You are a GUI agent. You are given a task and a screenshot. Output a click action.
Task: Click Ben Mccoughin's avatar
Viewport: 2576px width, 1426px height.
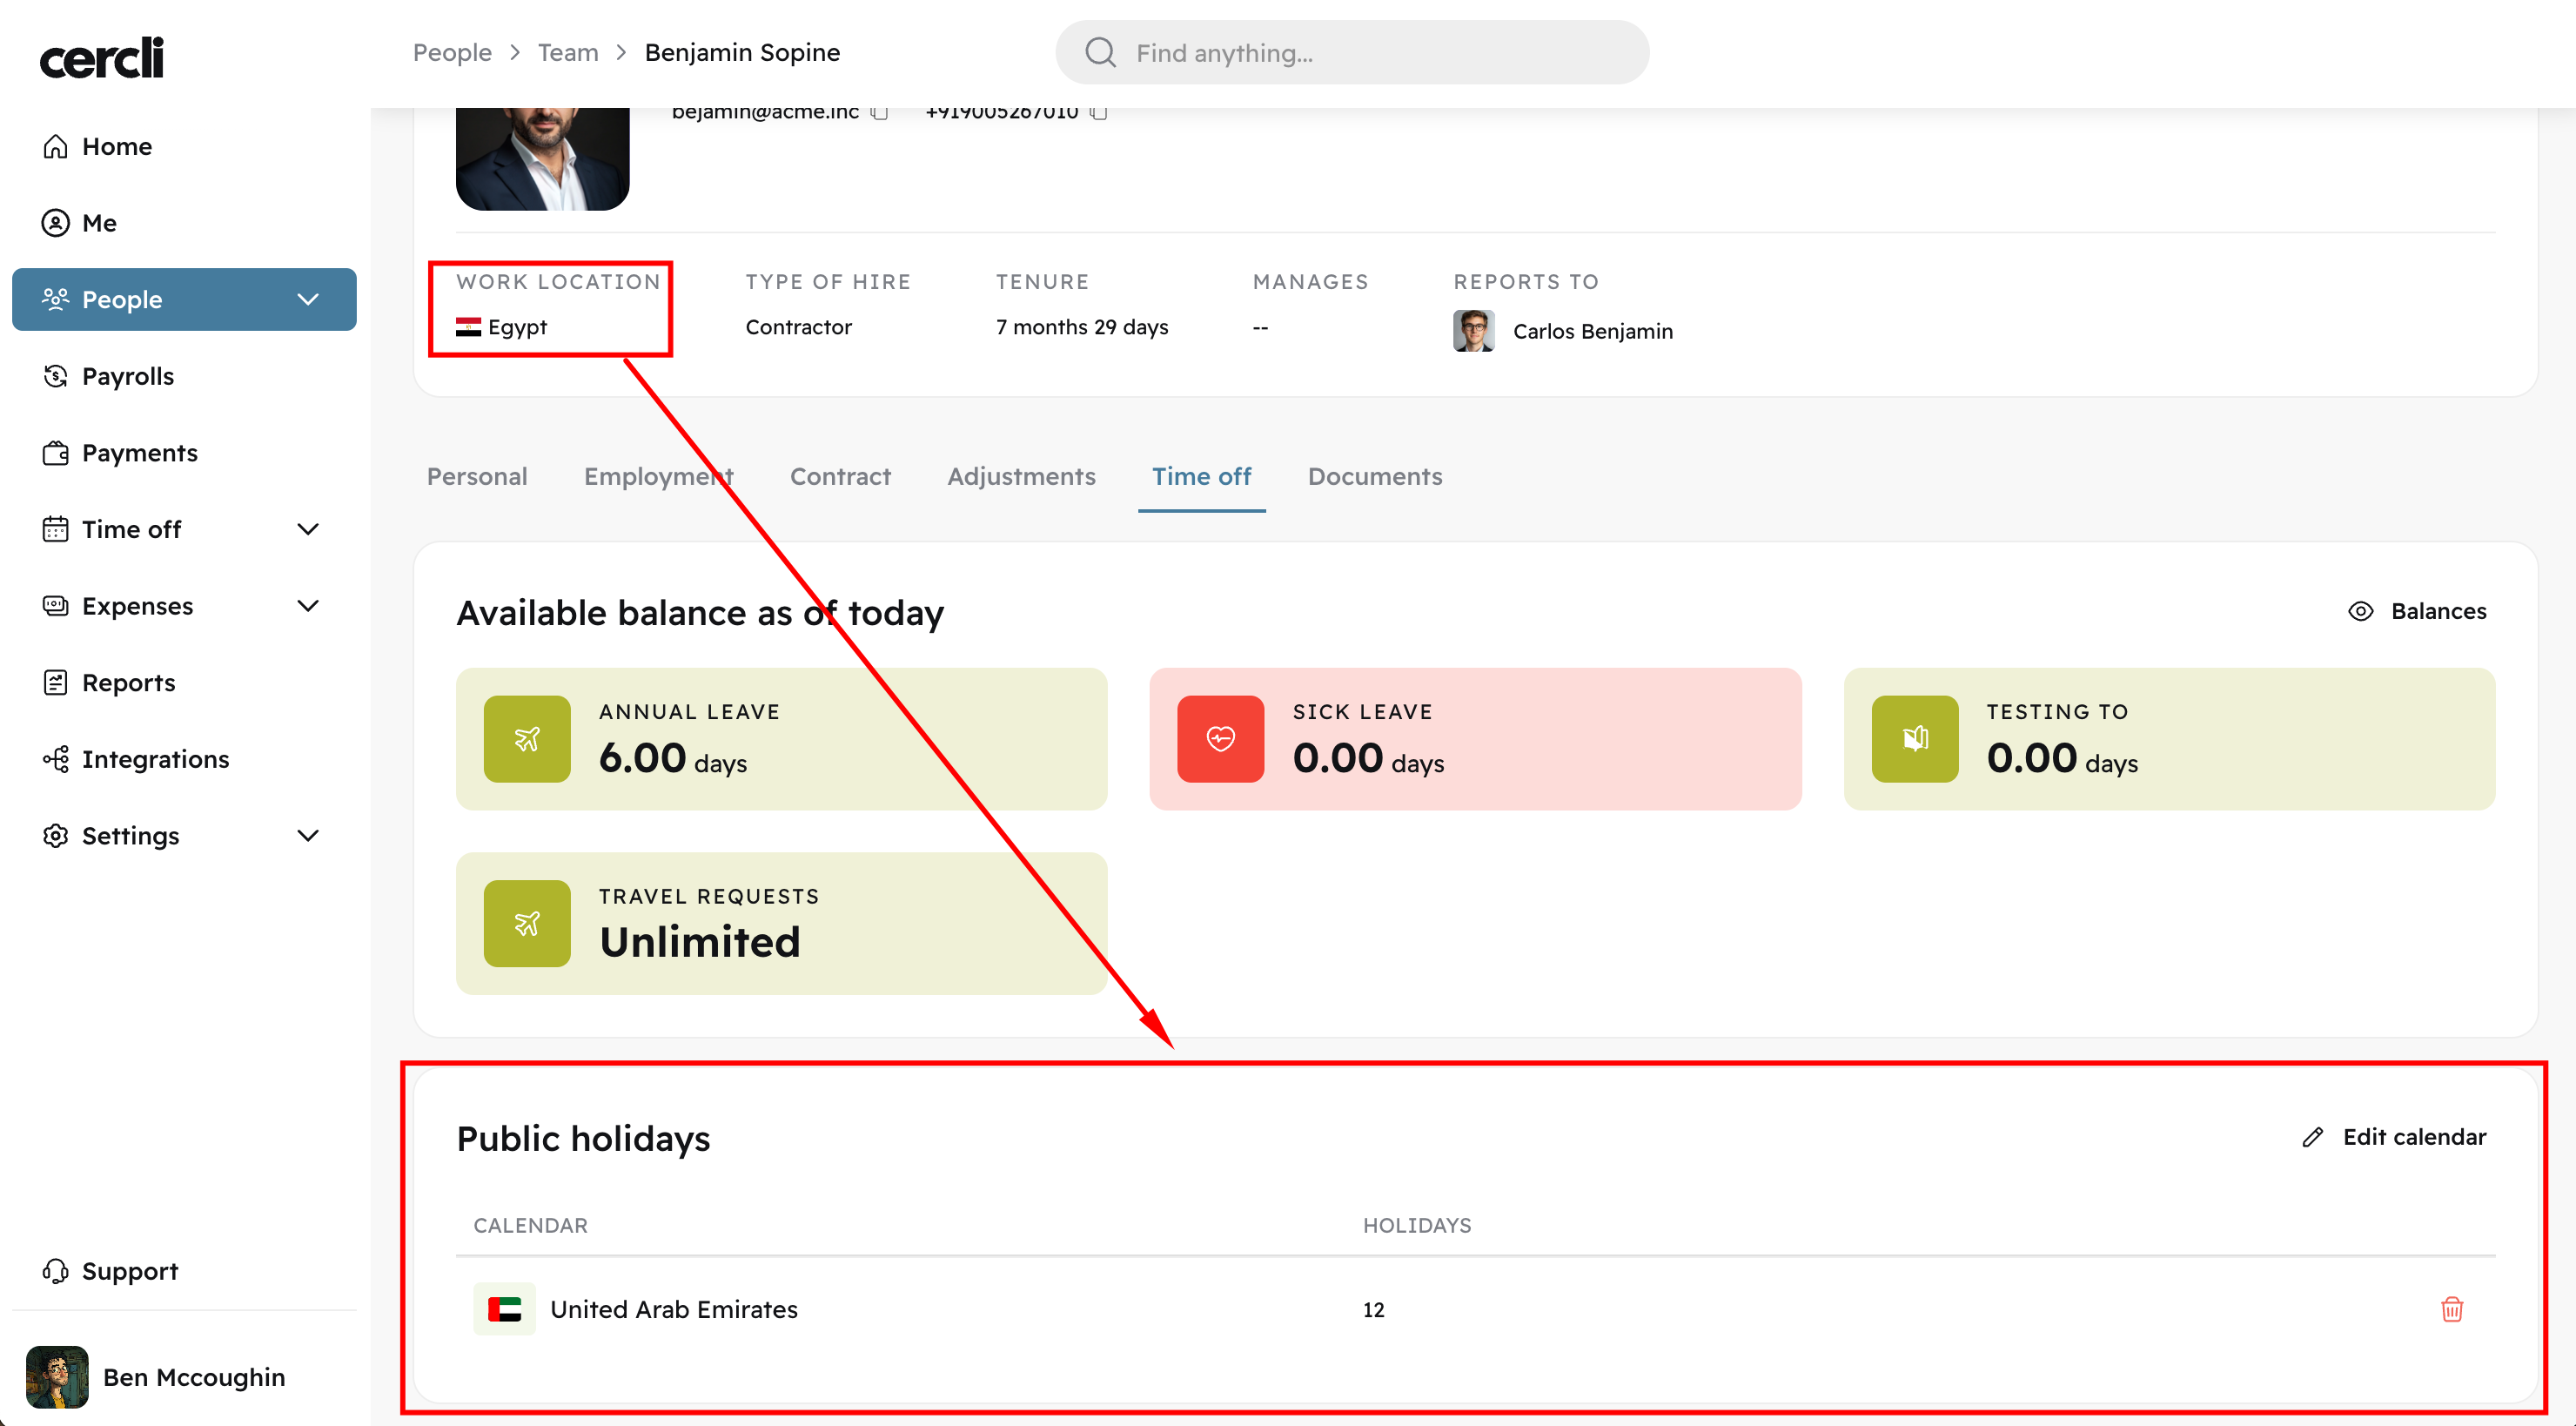57,1377
